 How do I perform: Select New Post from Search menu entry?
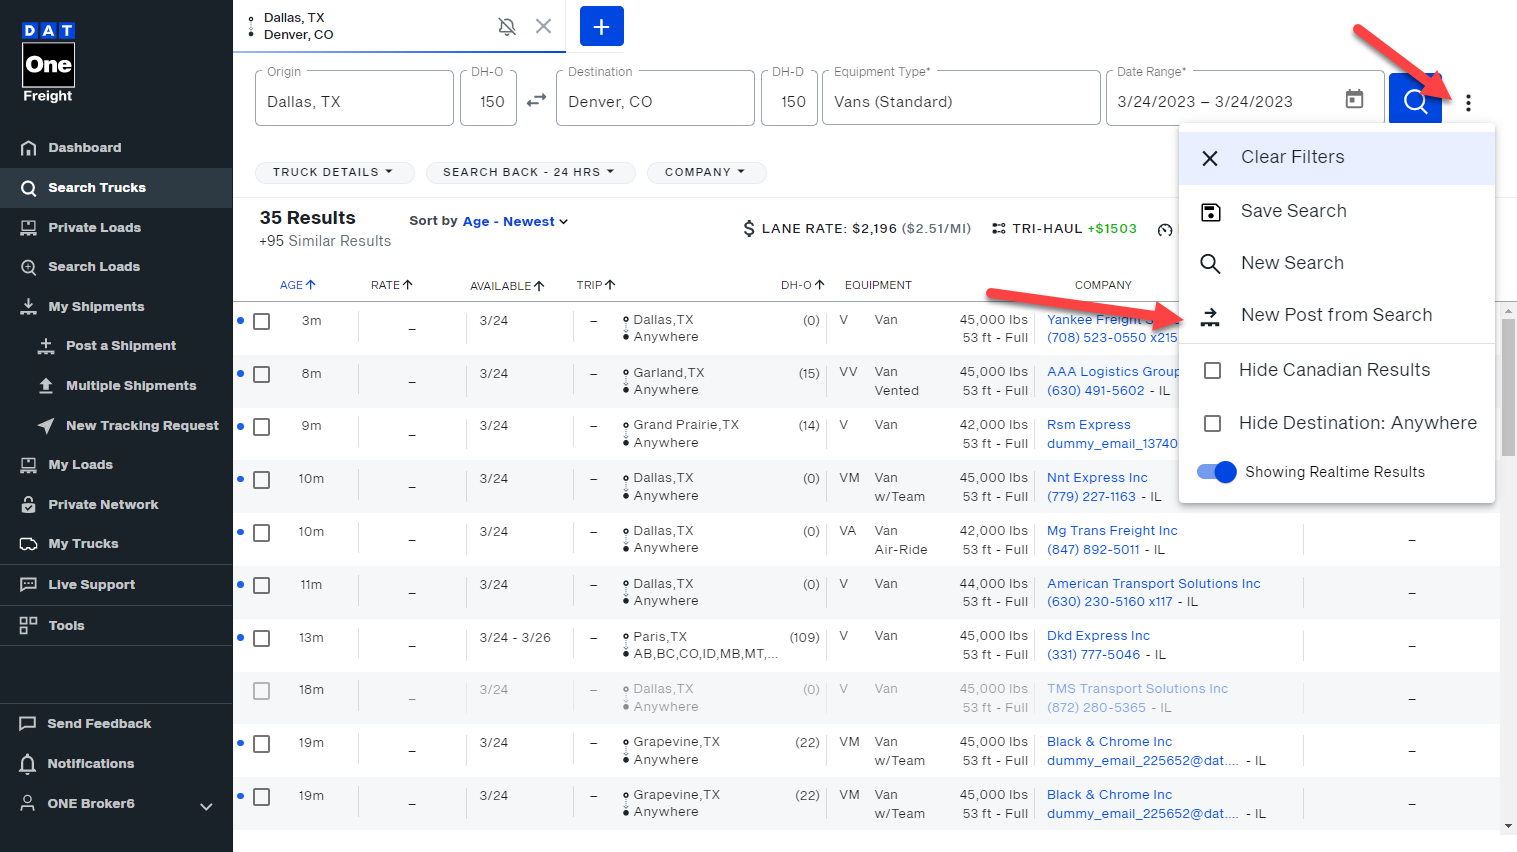click(x=1336, y=314)
